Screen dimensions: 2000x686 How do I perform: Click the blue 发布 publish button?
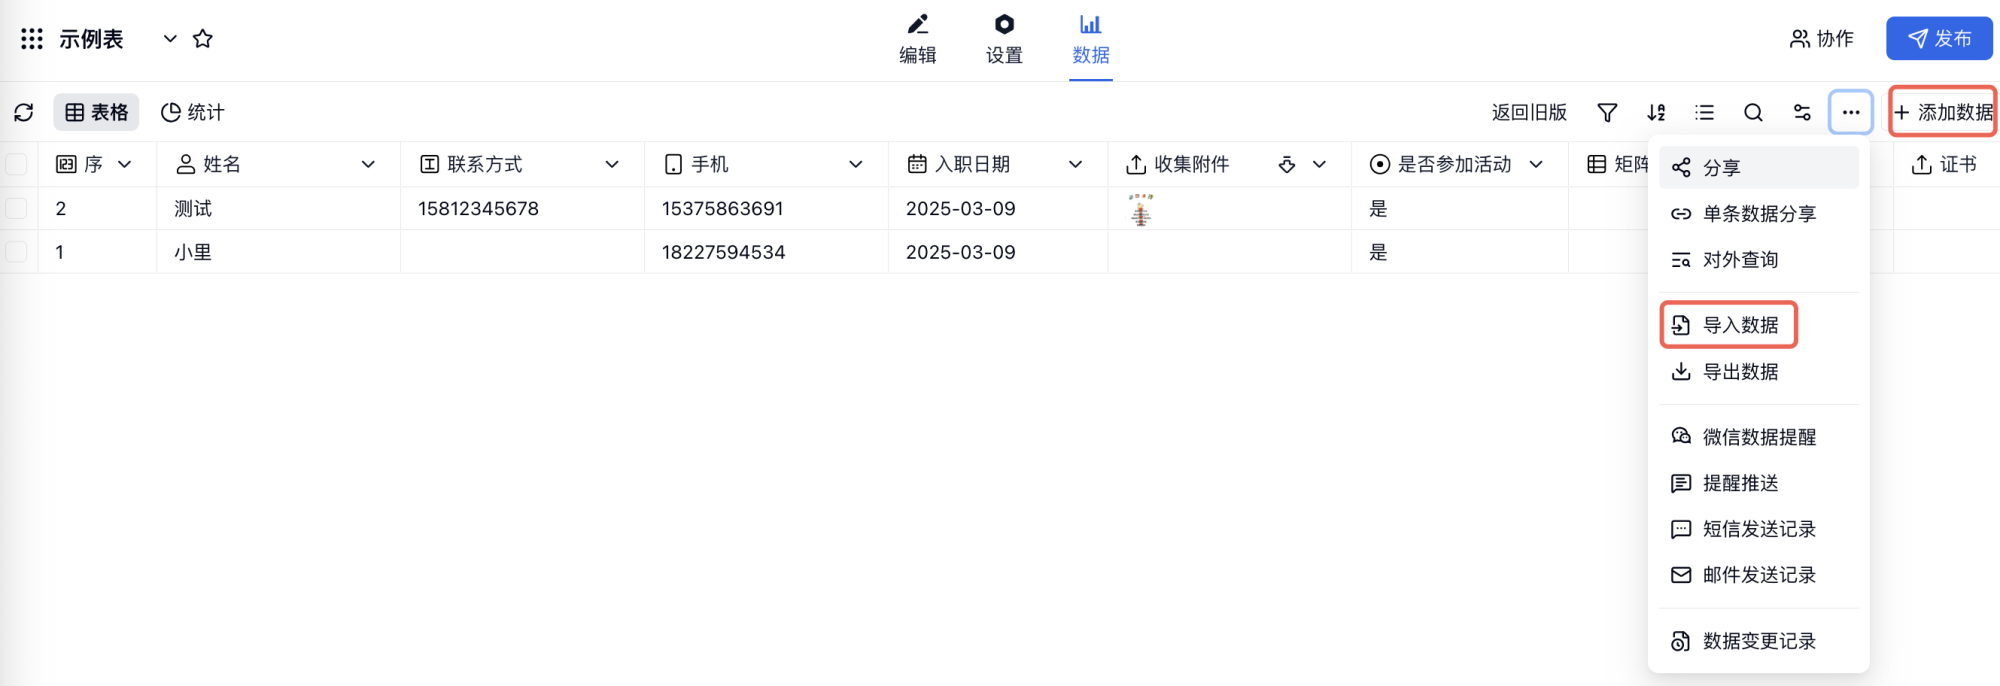click(1939, 39)
